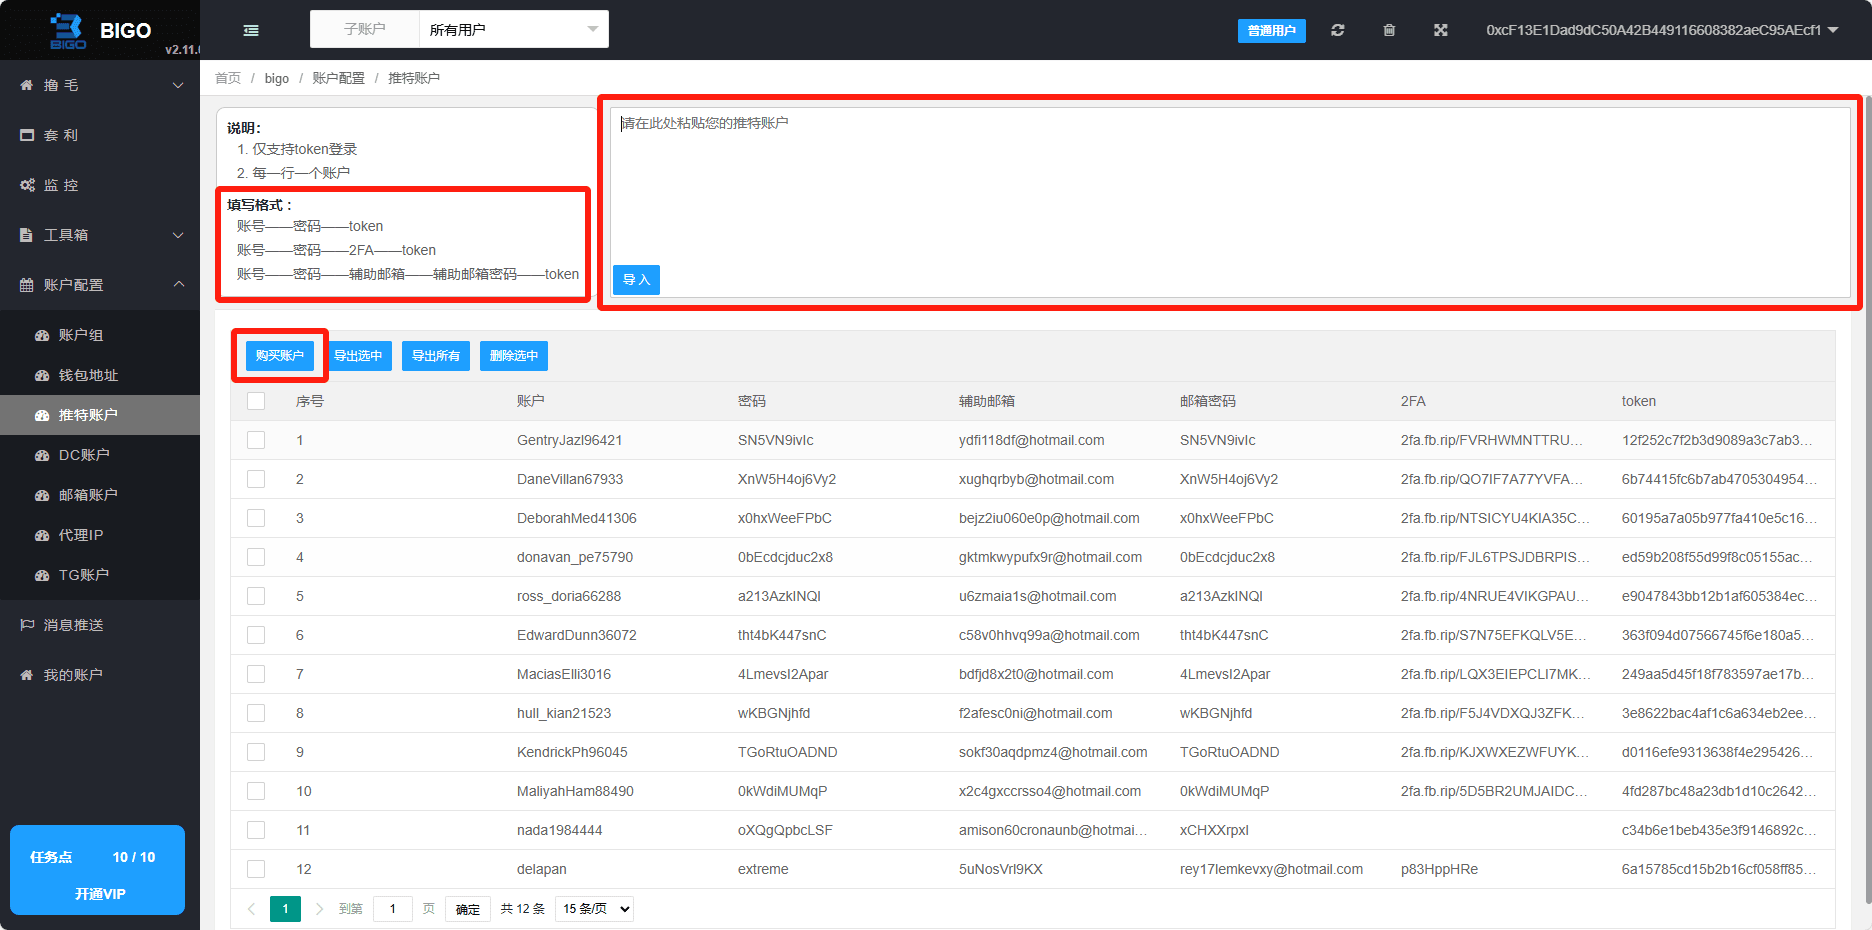Click the bigo breadcrumb link
This screenshot has width=1872, height=930.
[x=277, y=78]
